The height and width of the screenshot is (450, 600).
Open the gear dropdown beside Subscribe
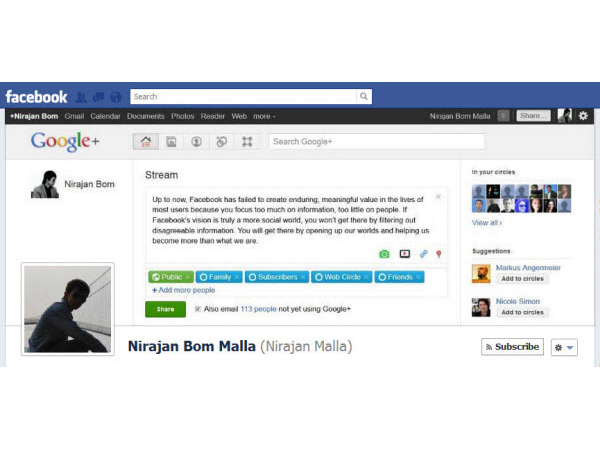point(564,347)
